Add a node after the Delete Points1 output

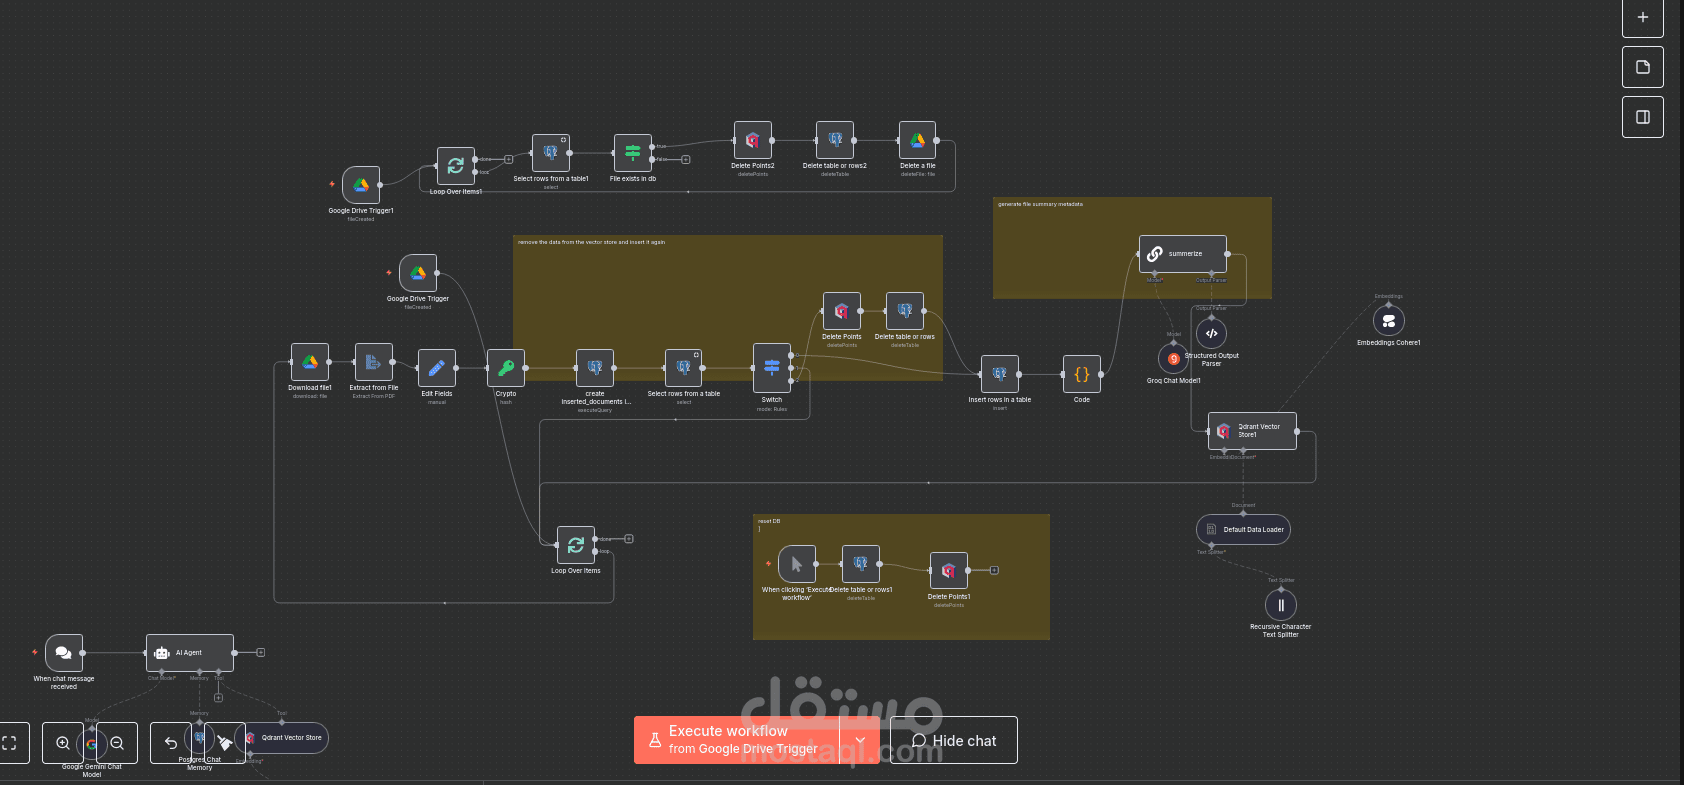pos(995,571)
